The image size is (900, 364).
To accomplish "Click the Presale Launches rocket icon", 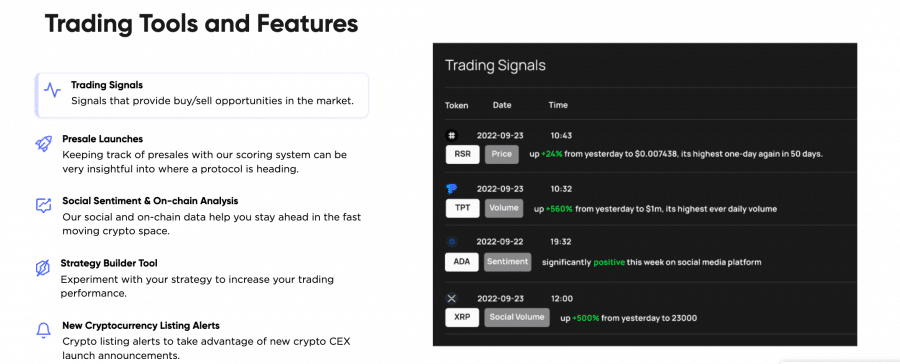I will click(44, 144).
